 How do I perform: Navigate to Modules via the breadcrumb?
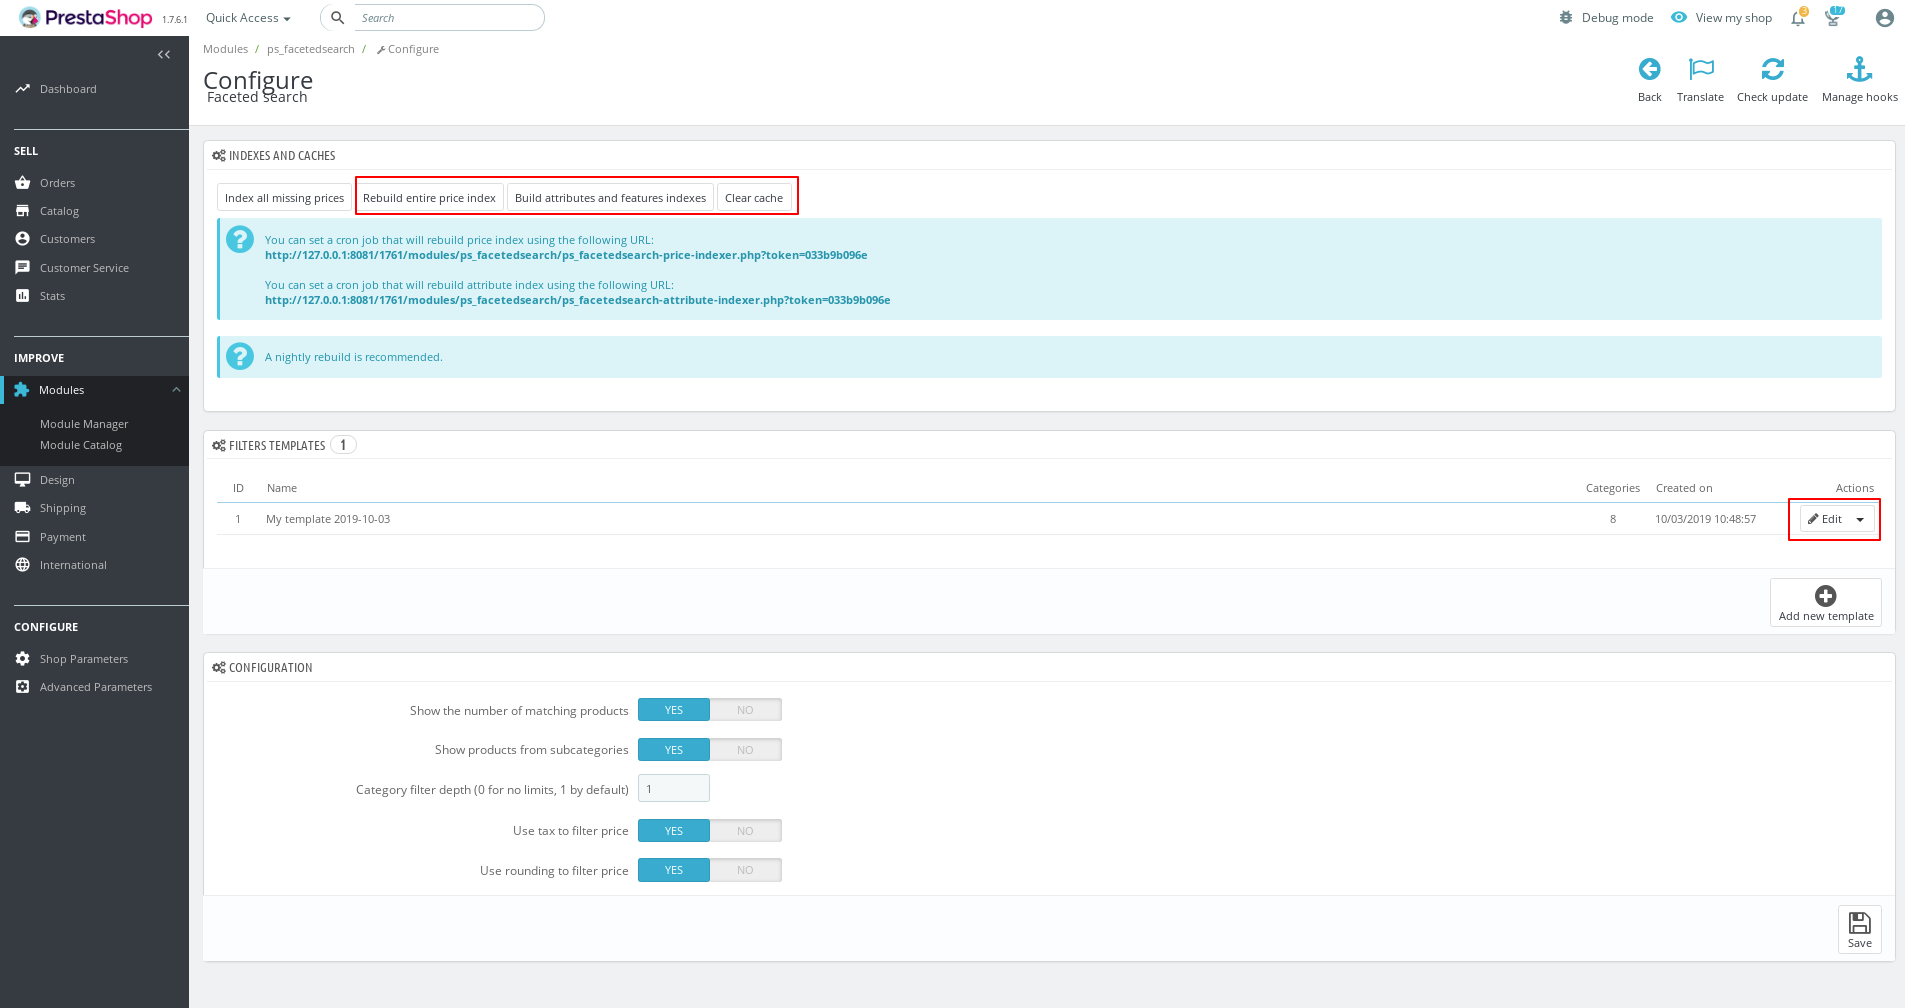tap(225, 48)
